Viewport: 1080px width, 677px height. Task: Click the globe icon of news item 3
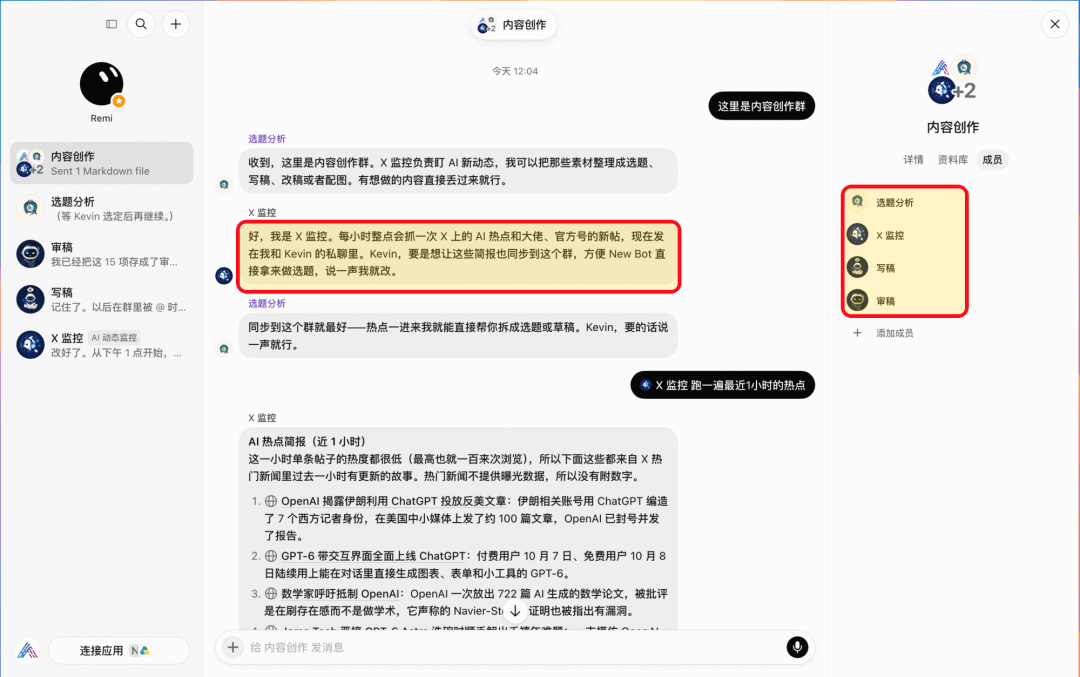click(271, 594)
